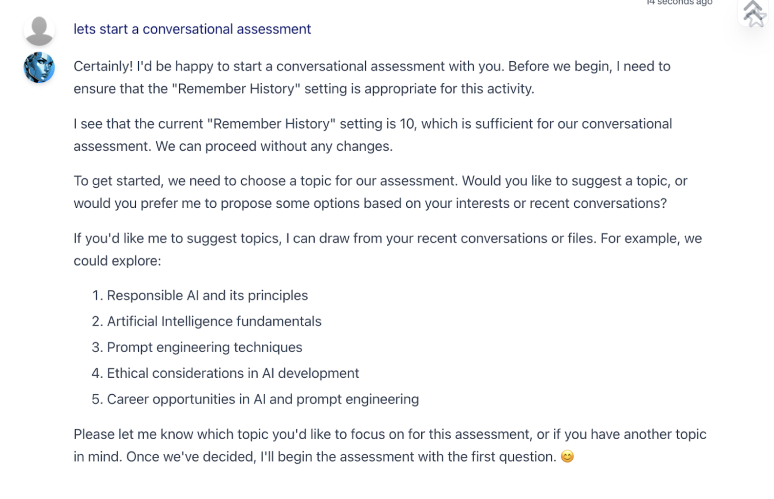774x499 pixels.
Task: Select topic "Career opportunities in AI and prompt engineering"
Action: point(263,399)
